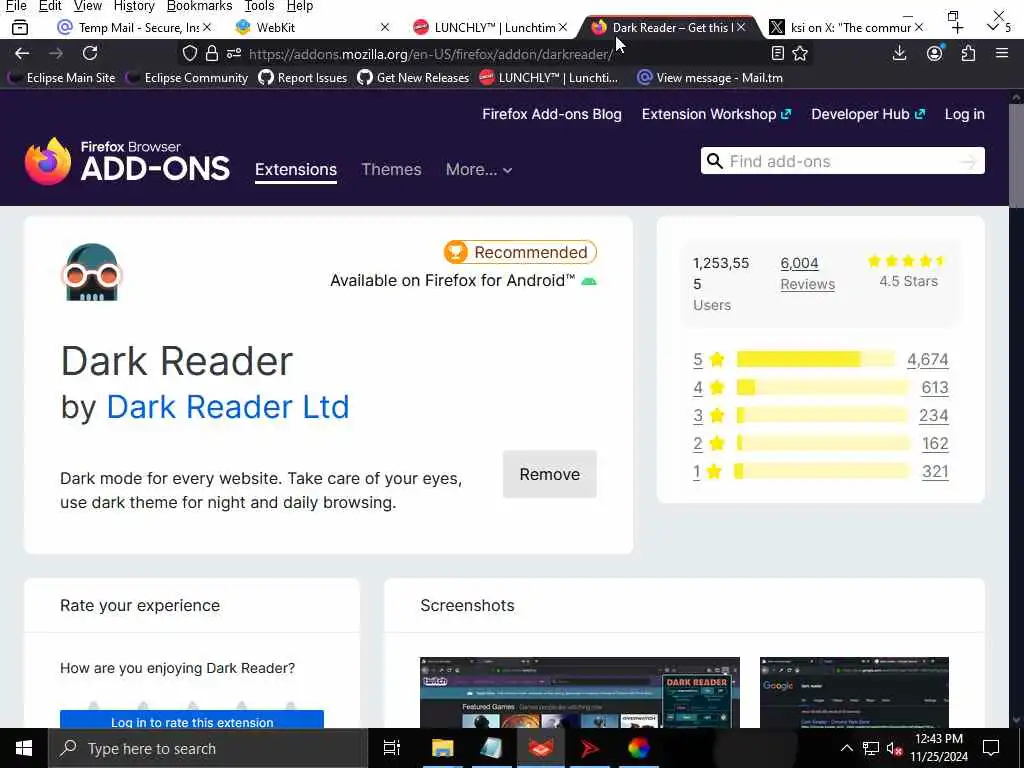Open the Get New Releases bookmark

point(413,78)
